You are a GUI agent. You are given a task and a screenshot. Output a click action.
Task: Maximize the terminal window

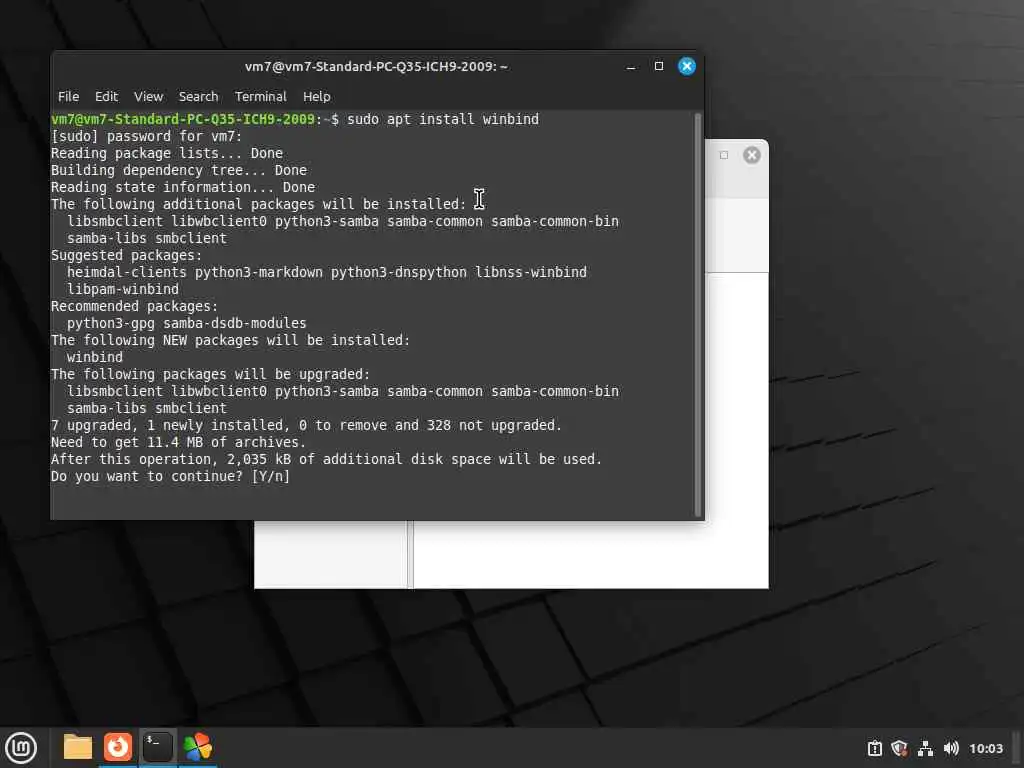tap(659, 66)
